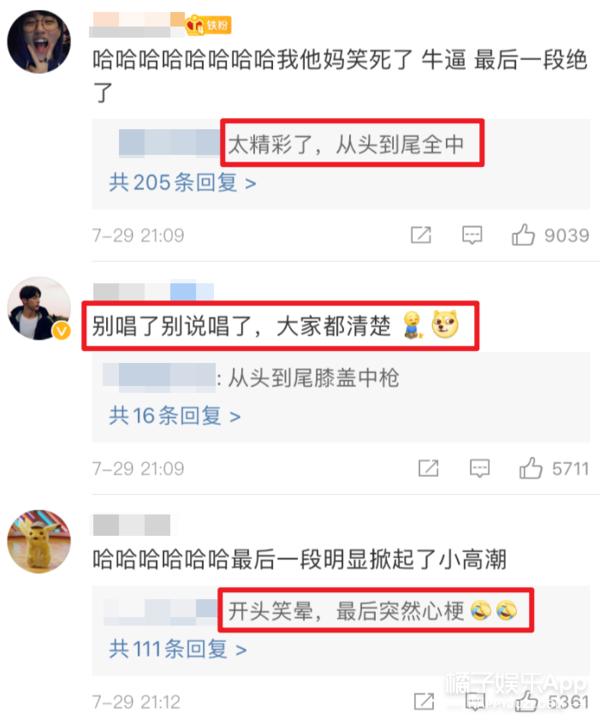Open the laughing-face avatar of first commenter
The image size is (600, 725).
(39, 42)
